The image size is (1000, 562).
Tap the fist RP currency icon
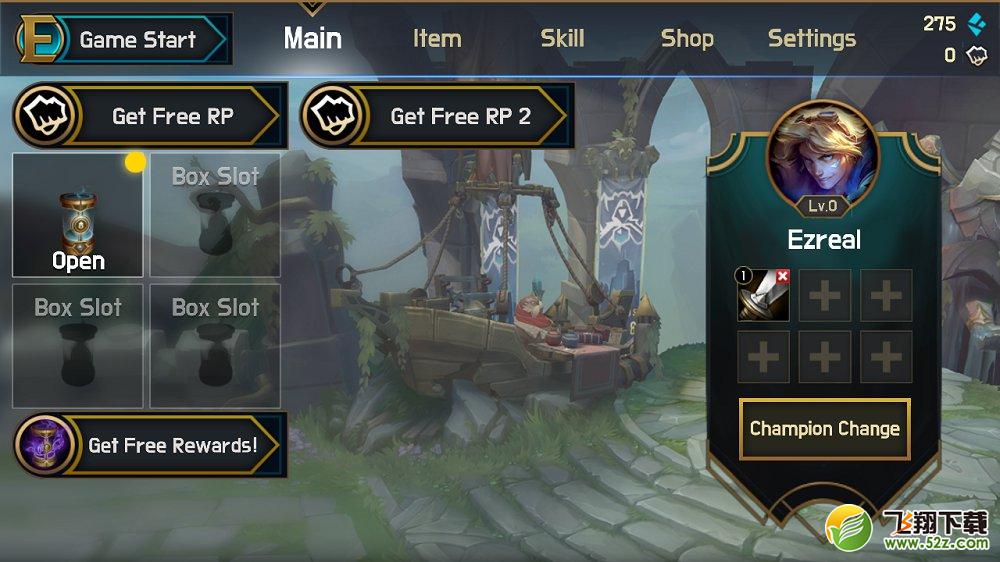[x=976, y=55]
